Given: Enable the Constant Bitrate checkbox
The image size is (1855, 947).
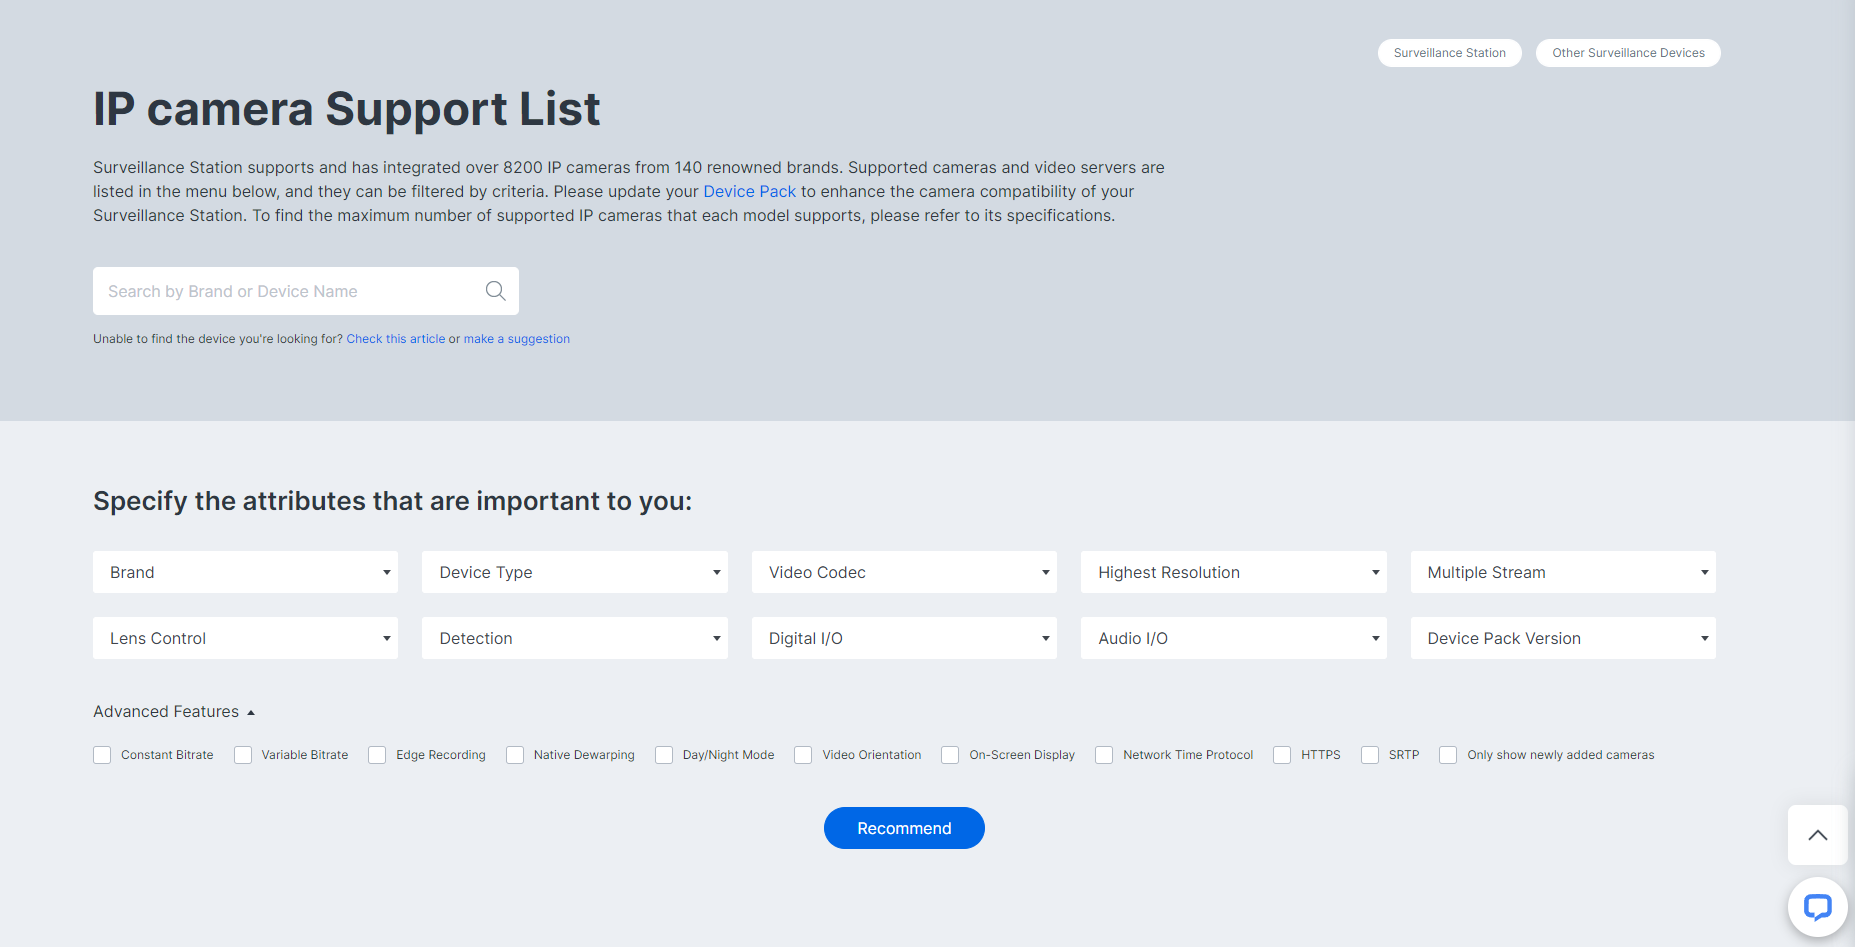Looking at the screenshot, I should (x=102, y=755).
